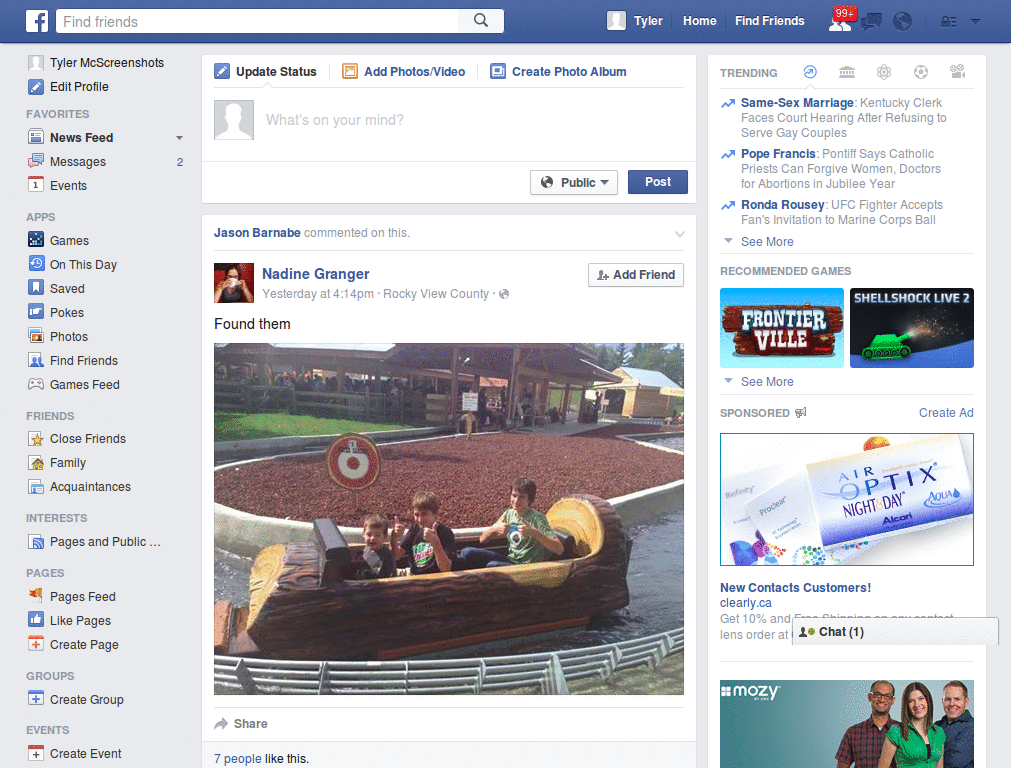This screenshot has height=768, width=1024.
Task: Open the post options chevron beside Jason Barnabe
Action: click(680, 234)
